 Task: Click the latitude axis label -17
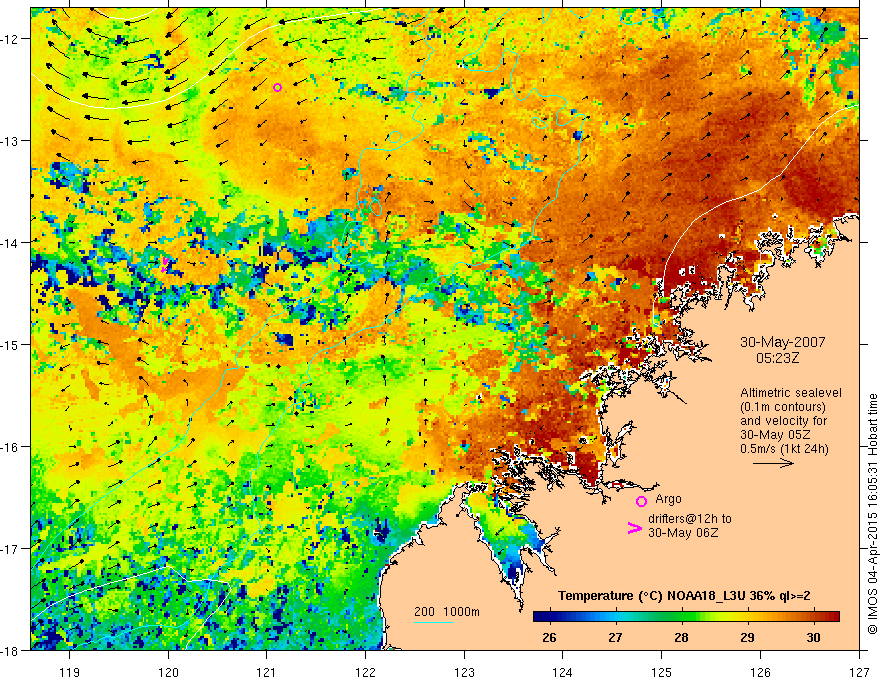[11, 548]
